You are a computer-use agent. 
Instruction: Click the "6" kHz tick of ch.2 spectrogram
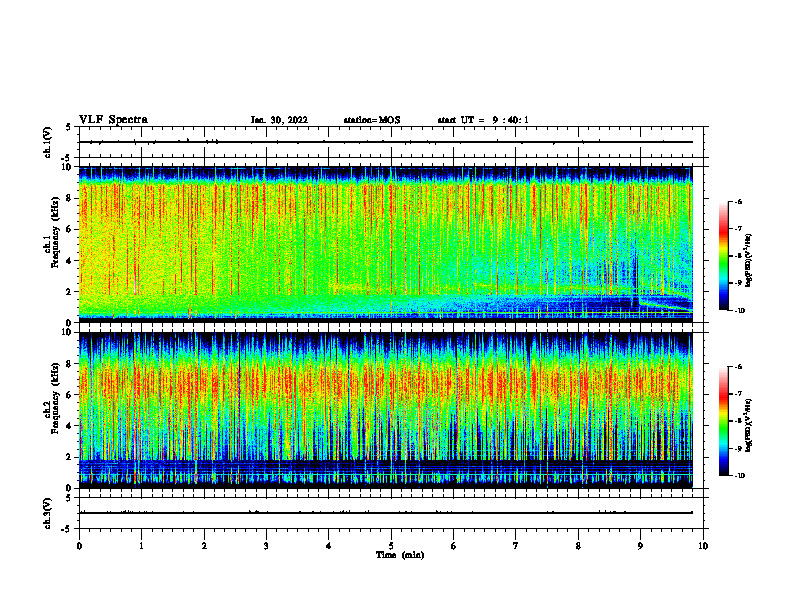pos(70,395)
